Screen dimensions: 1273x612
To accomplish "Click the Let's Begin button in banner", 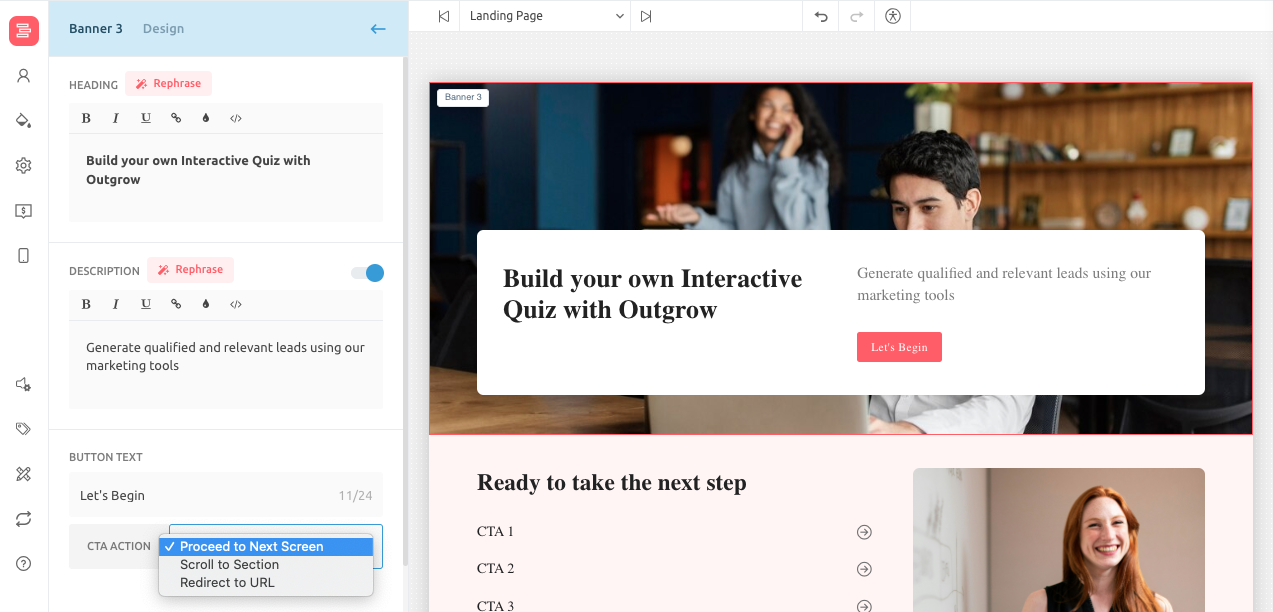I will (899, 347).
